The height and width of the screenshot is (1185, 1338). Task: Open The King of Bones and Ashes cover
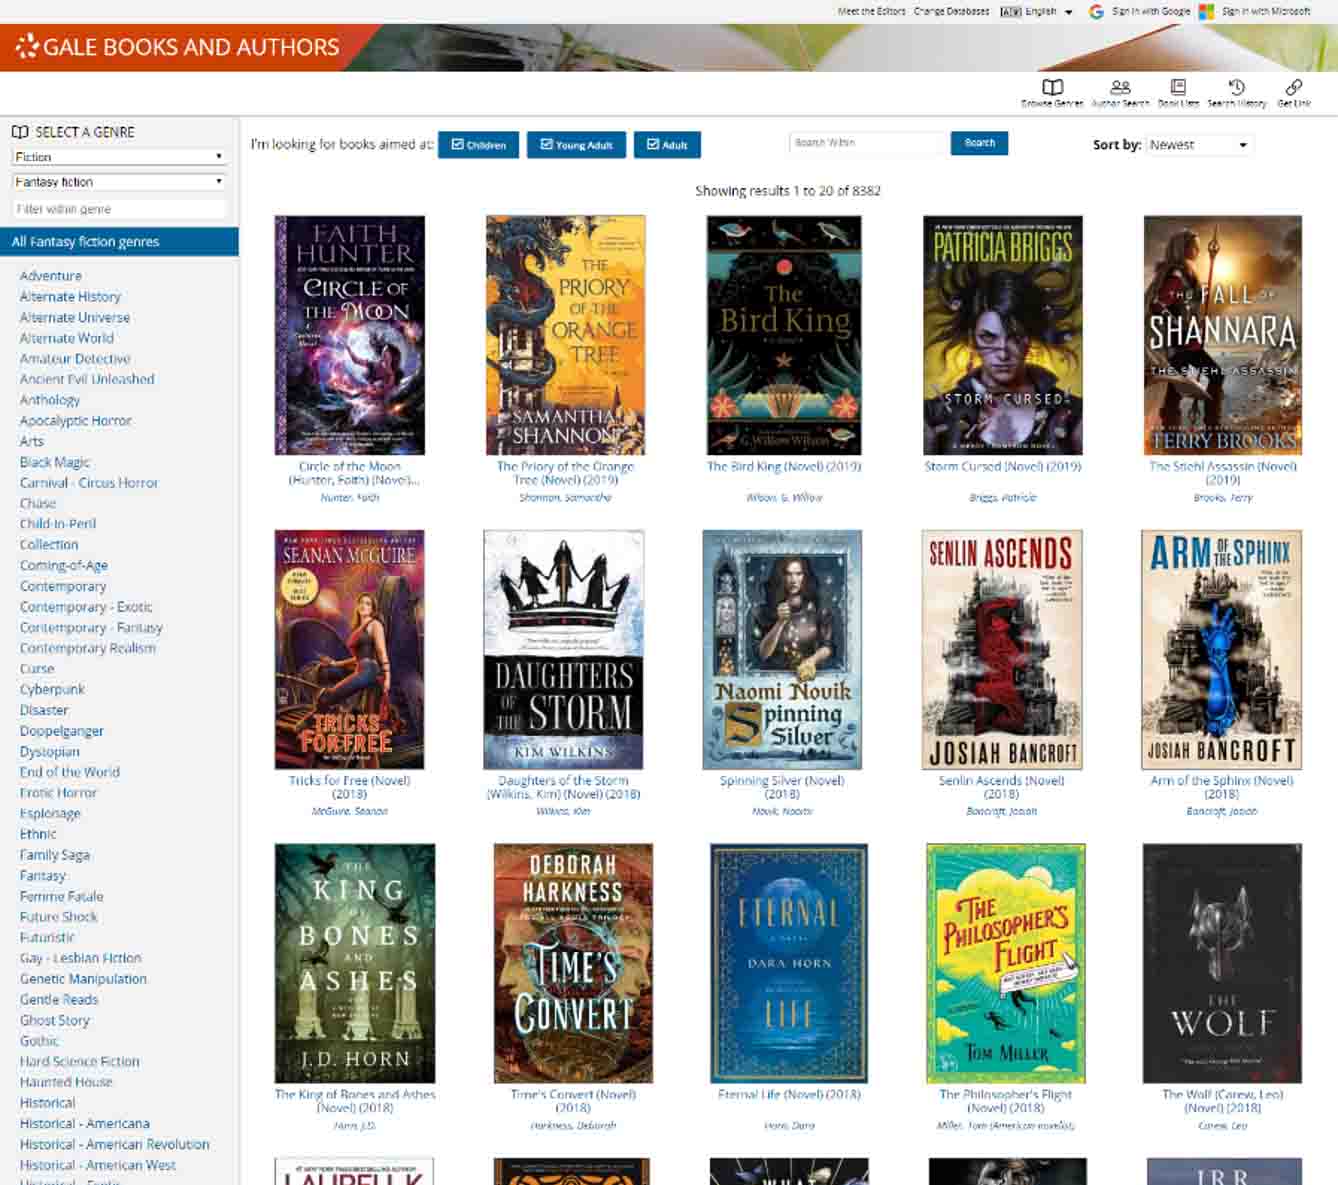(x=355, y=963)
